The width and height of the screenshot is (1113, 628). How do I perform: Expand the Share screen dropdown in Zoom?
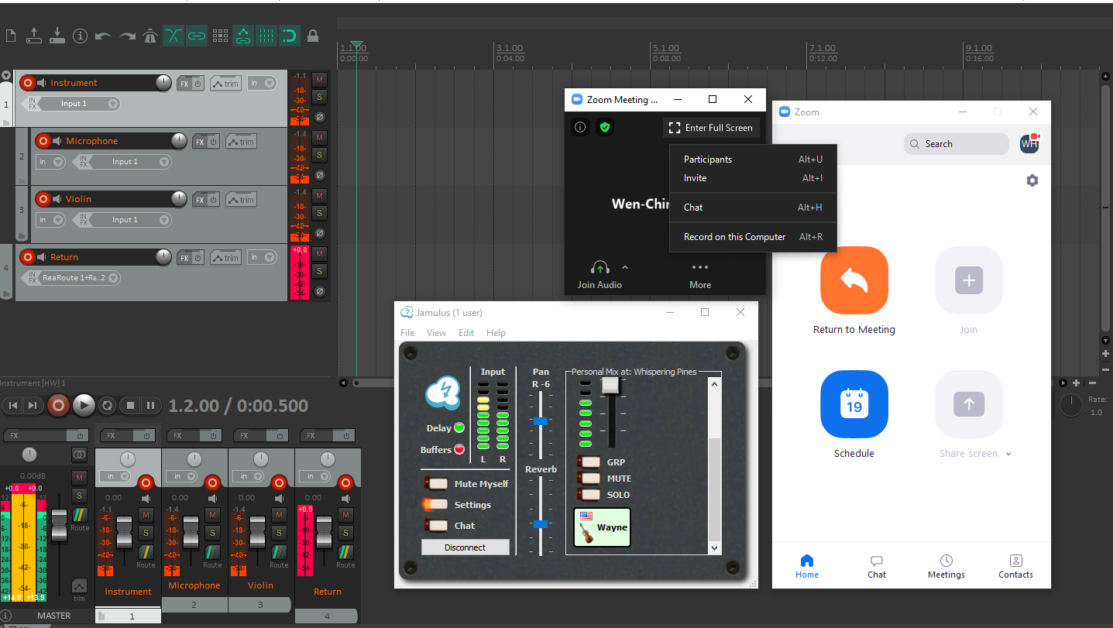pyautogui.click(x=1006, y=453)
